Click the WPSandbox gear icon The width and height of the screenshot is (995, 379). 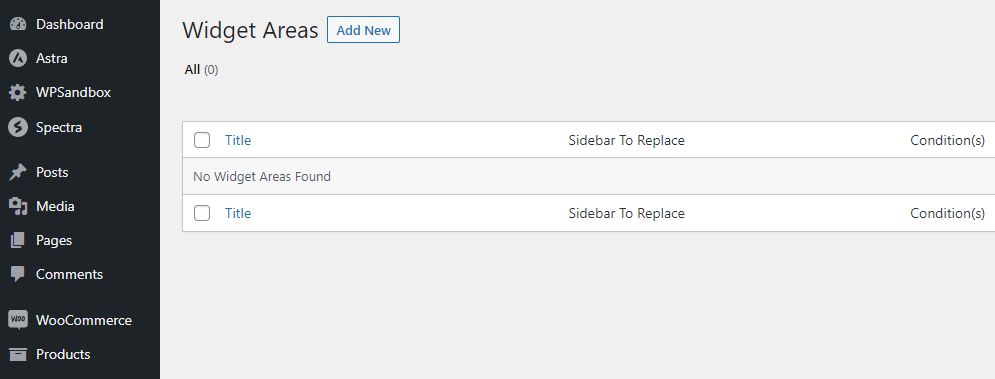click(18, 93)
